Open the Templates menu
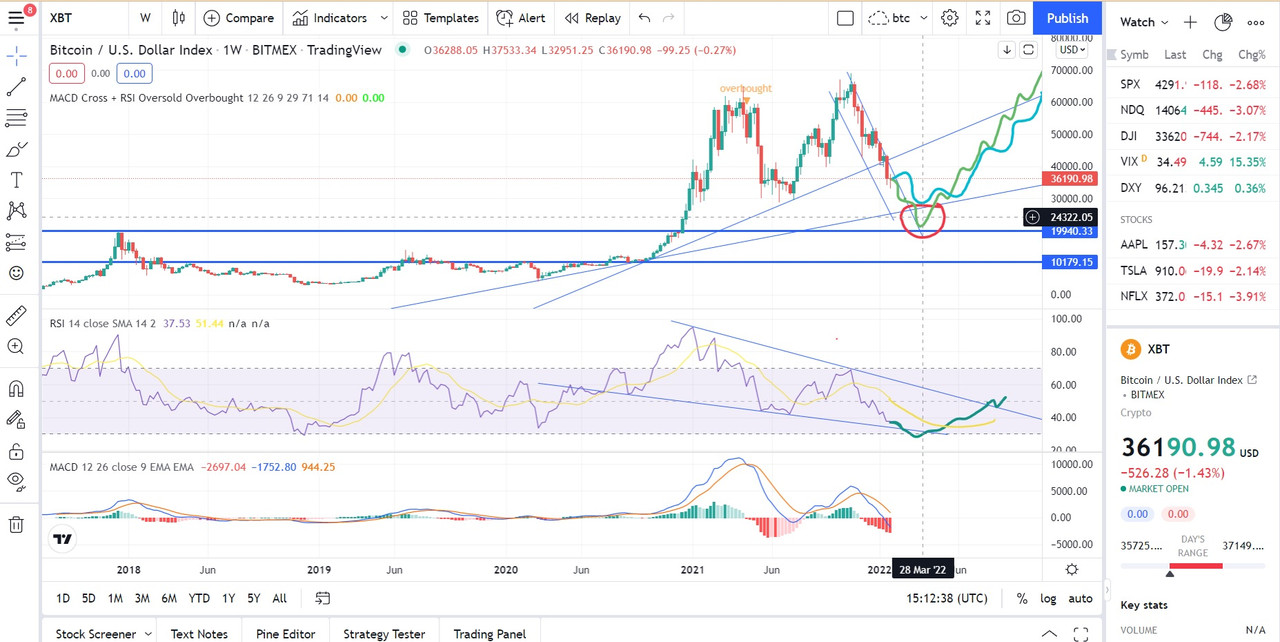 pyautogui.click(x=440, y=18)
